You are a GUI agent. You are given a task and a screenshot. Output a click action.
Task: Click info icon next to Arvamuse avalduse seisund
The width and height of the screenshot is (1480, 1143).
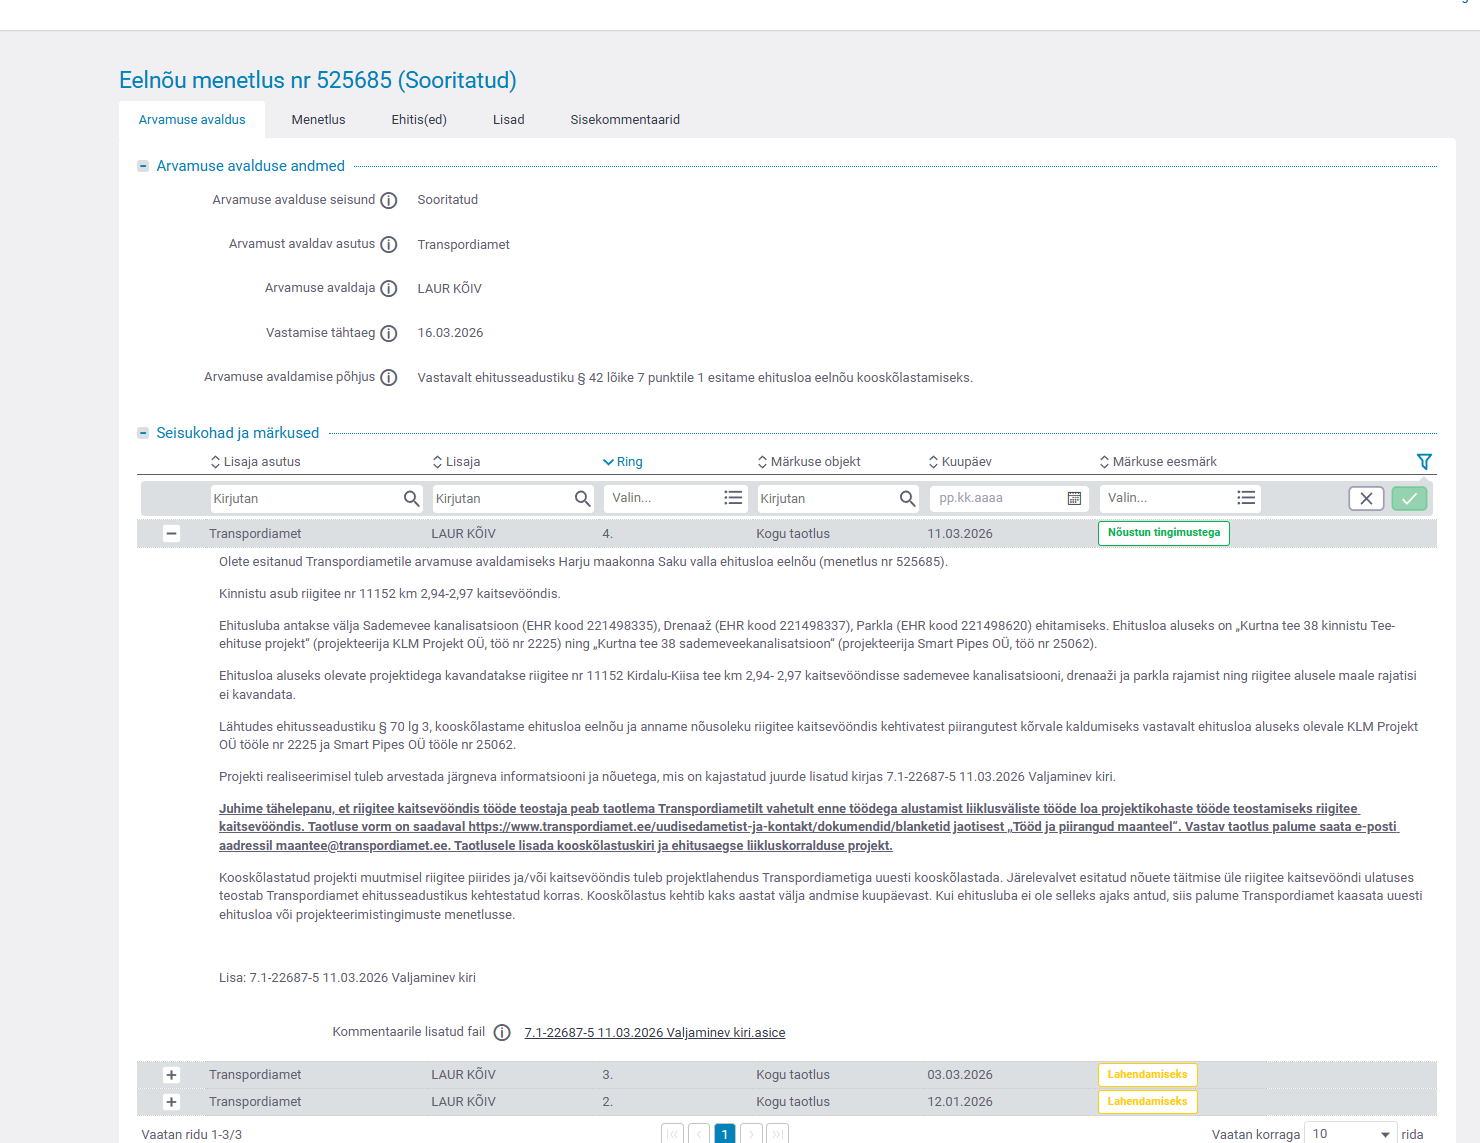[x=389, y=201]
